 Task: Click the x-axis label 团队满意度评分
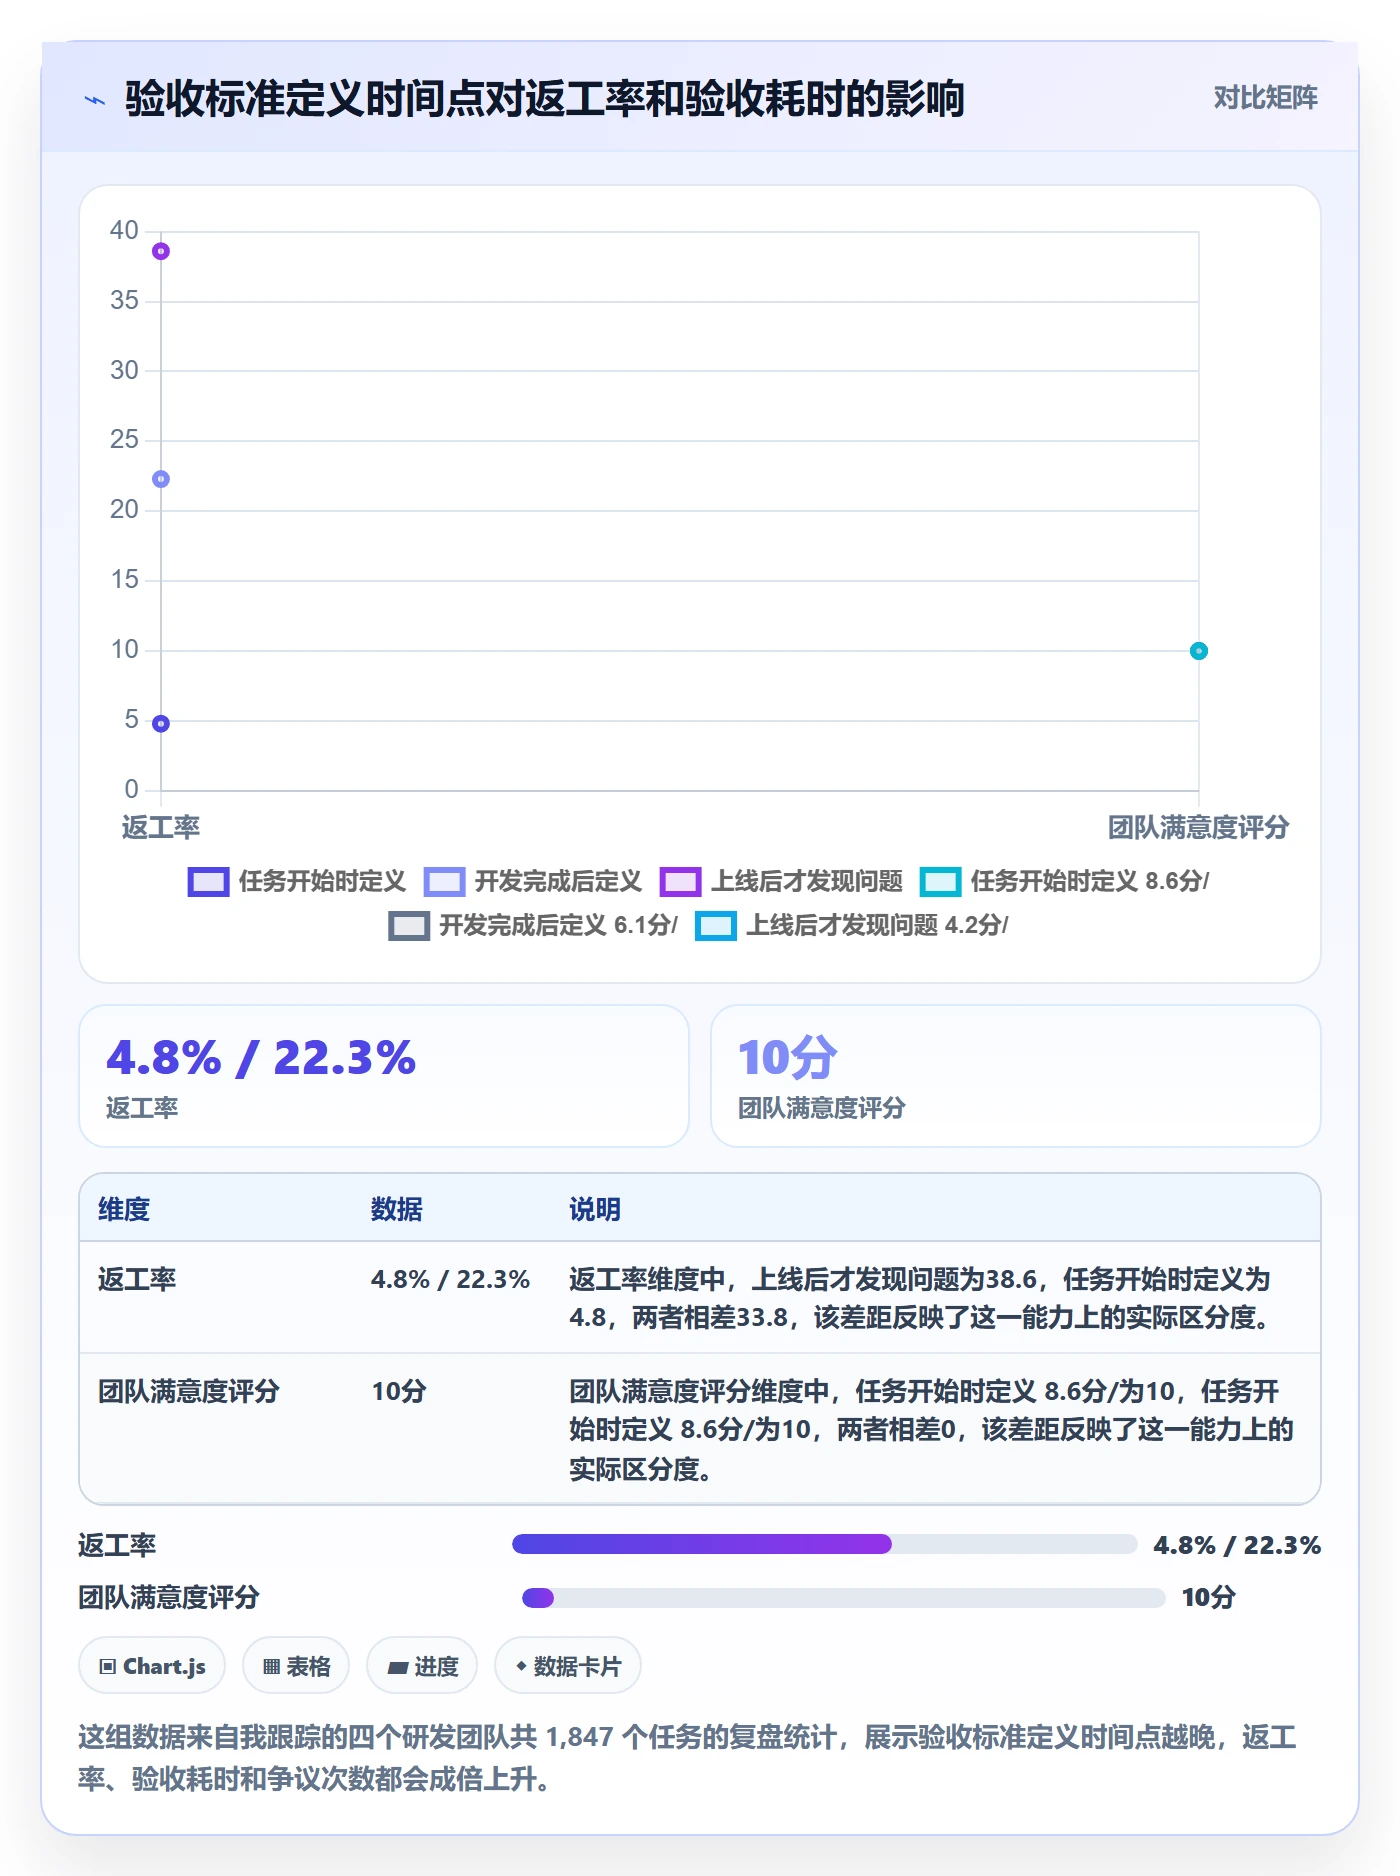point(1198,827)
